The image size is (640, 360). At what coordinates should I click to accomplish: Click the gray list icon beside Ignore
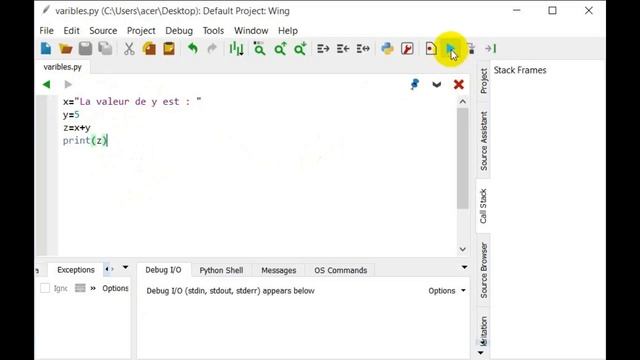pos(80,288)
